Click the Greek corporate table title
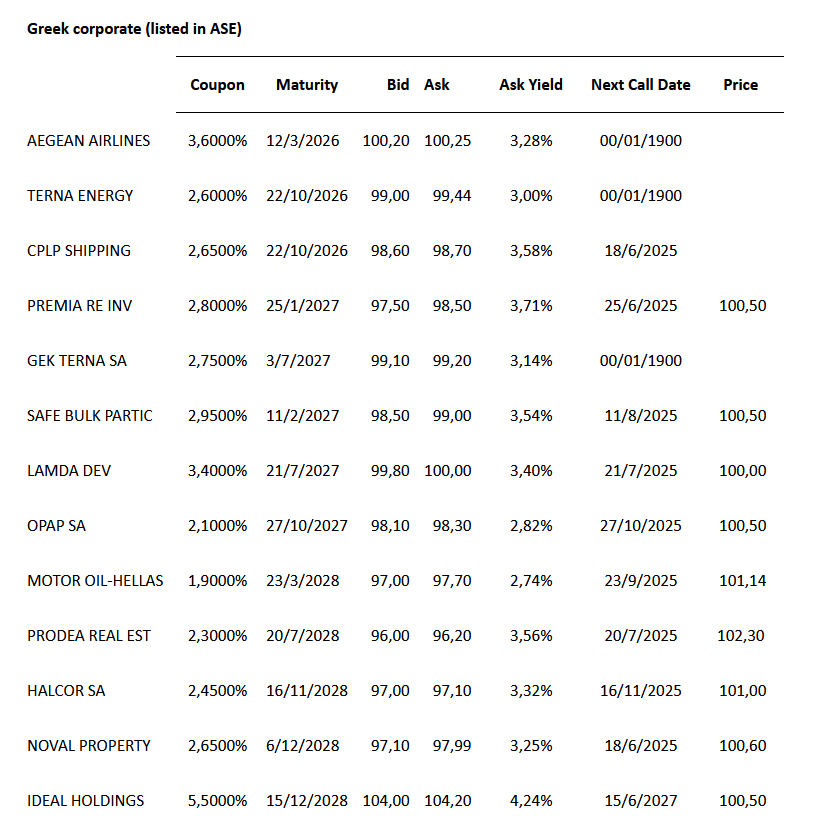Viewport: 836px width, 816px height. click(134, 29)
